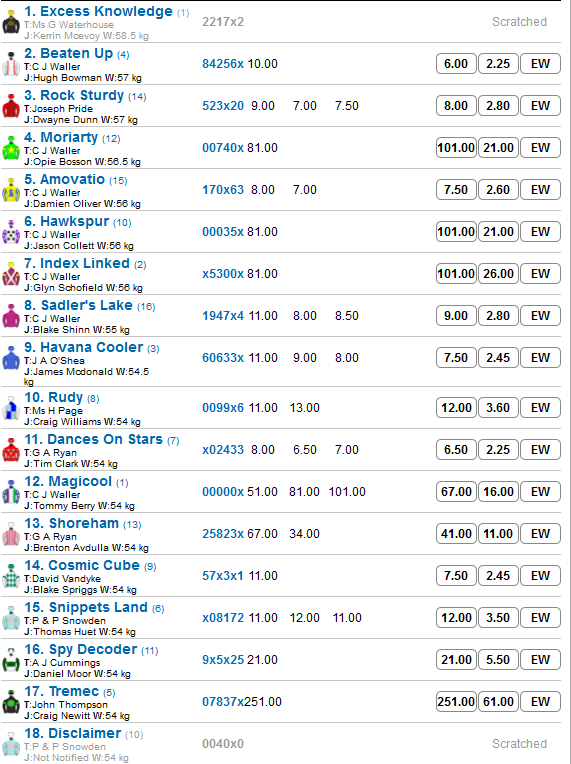Click Beaten Up's jockey silks icon
The height and width of the screenshot is (764, 571).
[11, 64]
